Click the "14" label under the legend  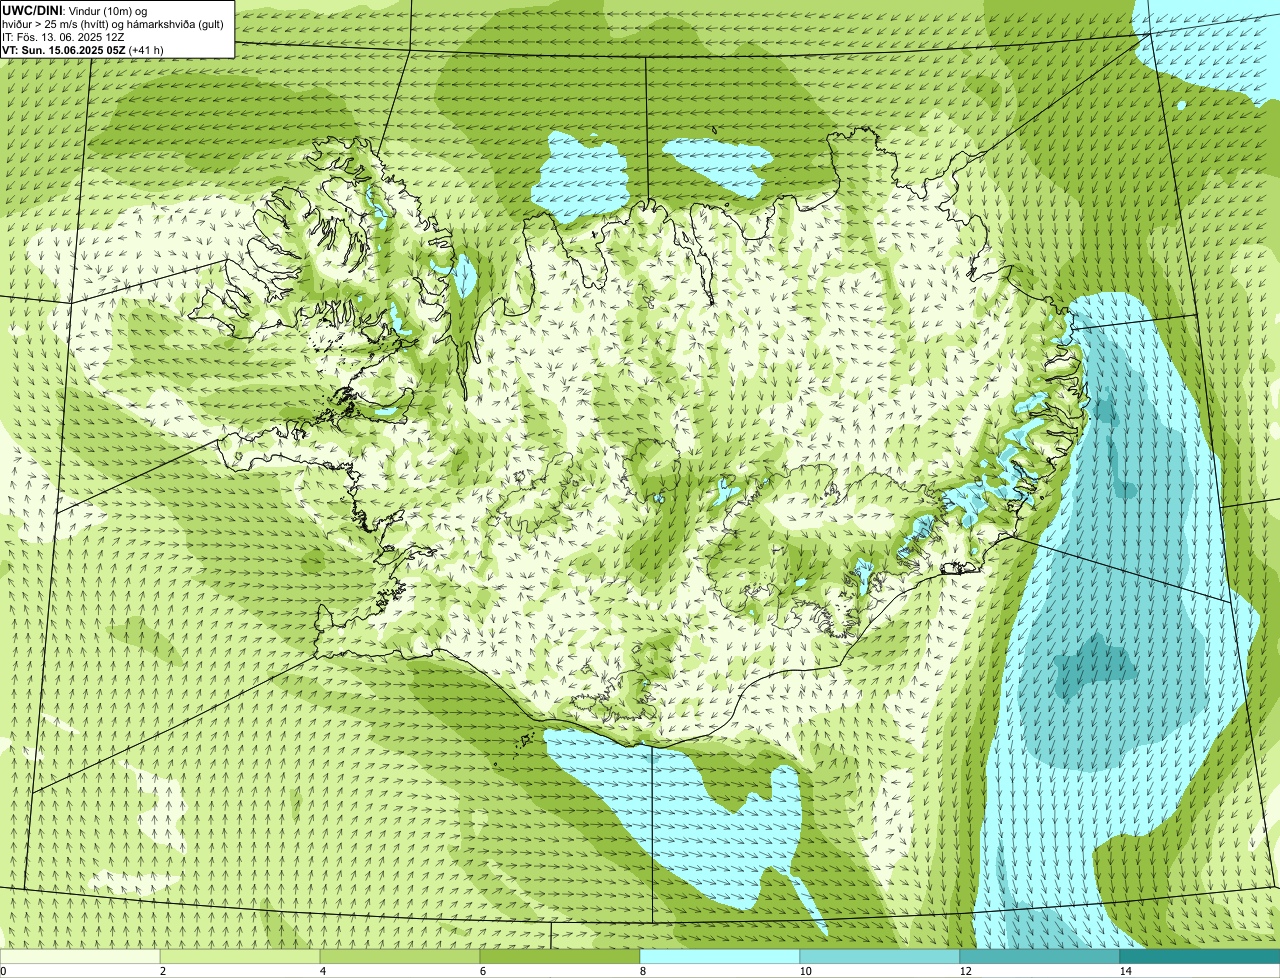coord(1125,971)
